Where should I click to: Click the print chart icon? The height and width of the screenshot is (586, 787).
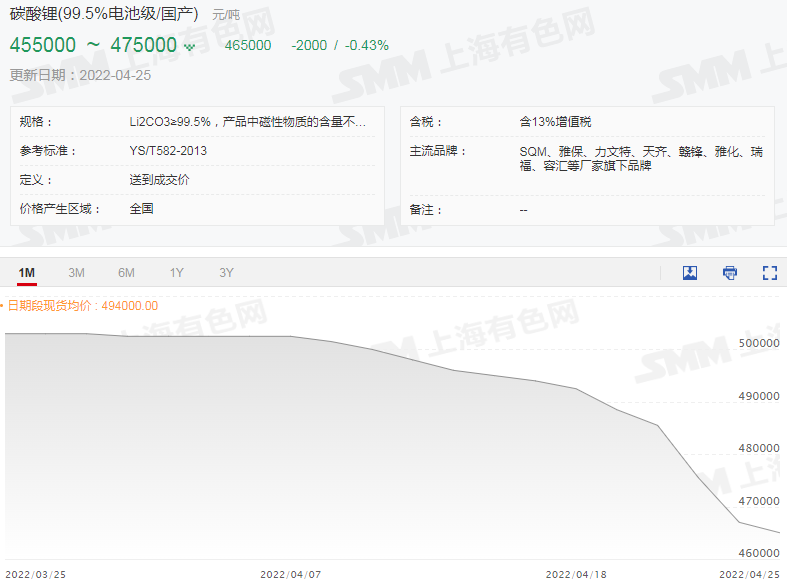(x=730, y=273)
